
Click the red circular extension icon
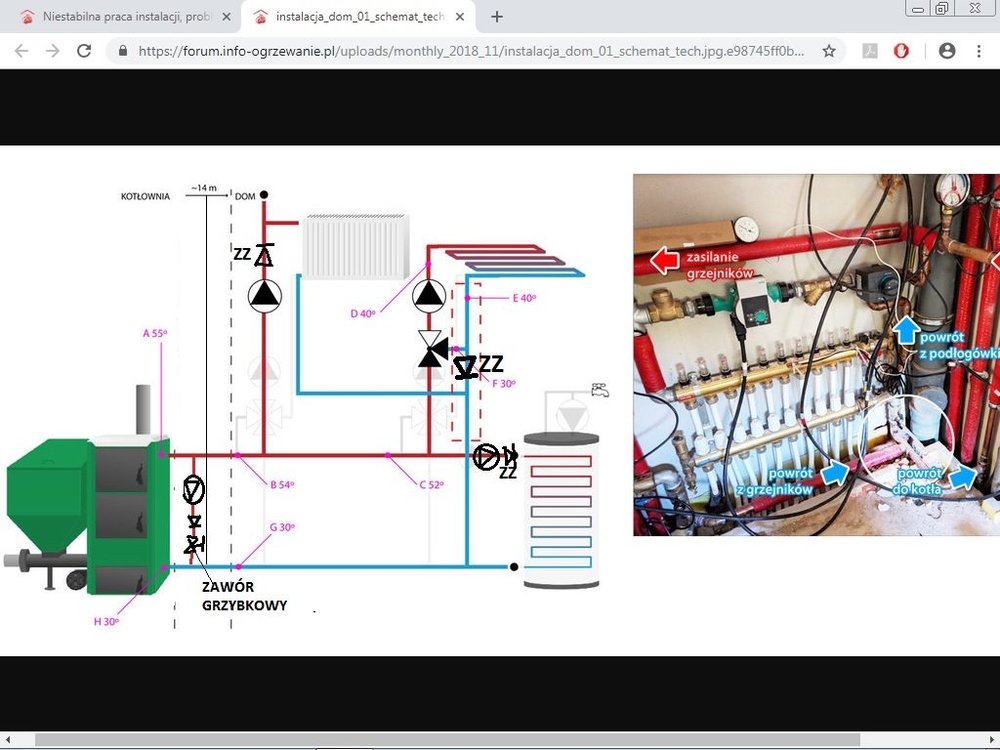[901, 51]
